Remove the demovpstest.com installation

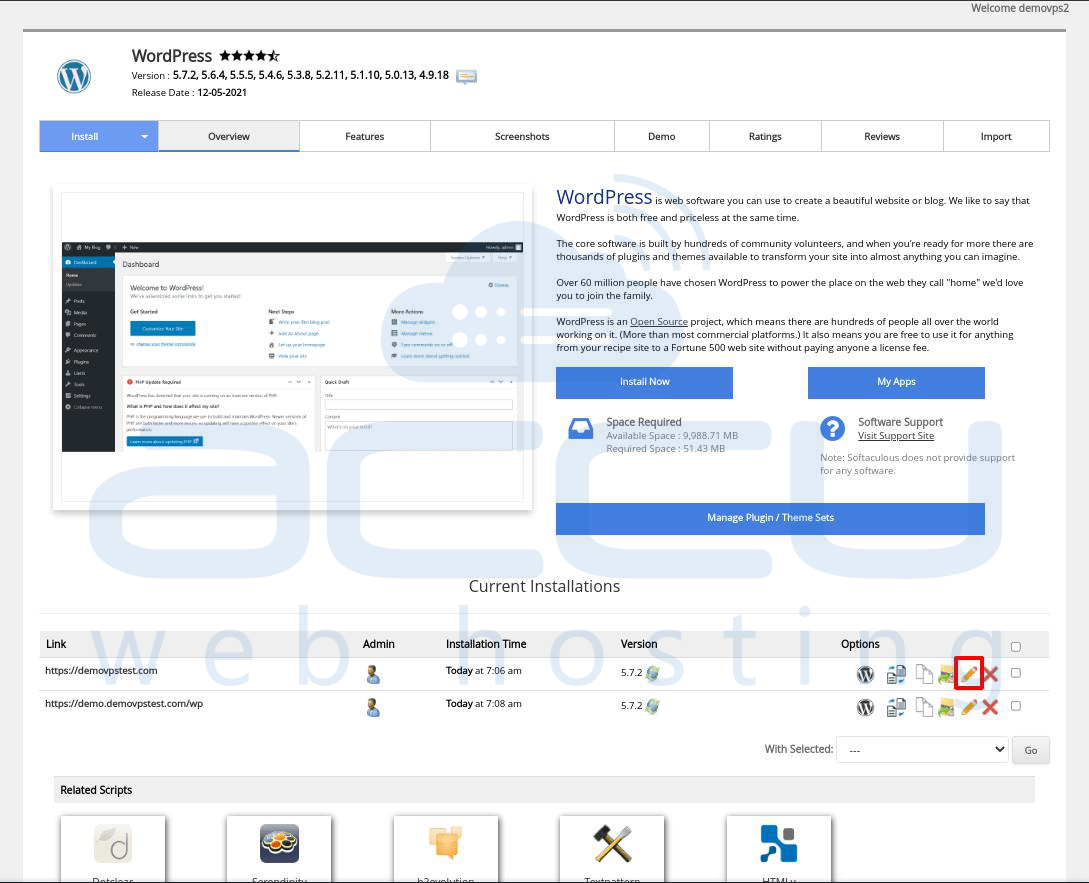pyautogui.click(x=990, y=674)
